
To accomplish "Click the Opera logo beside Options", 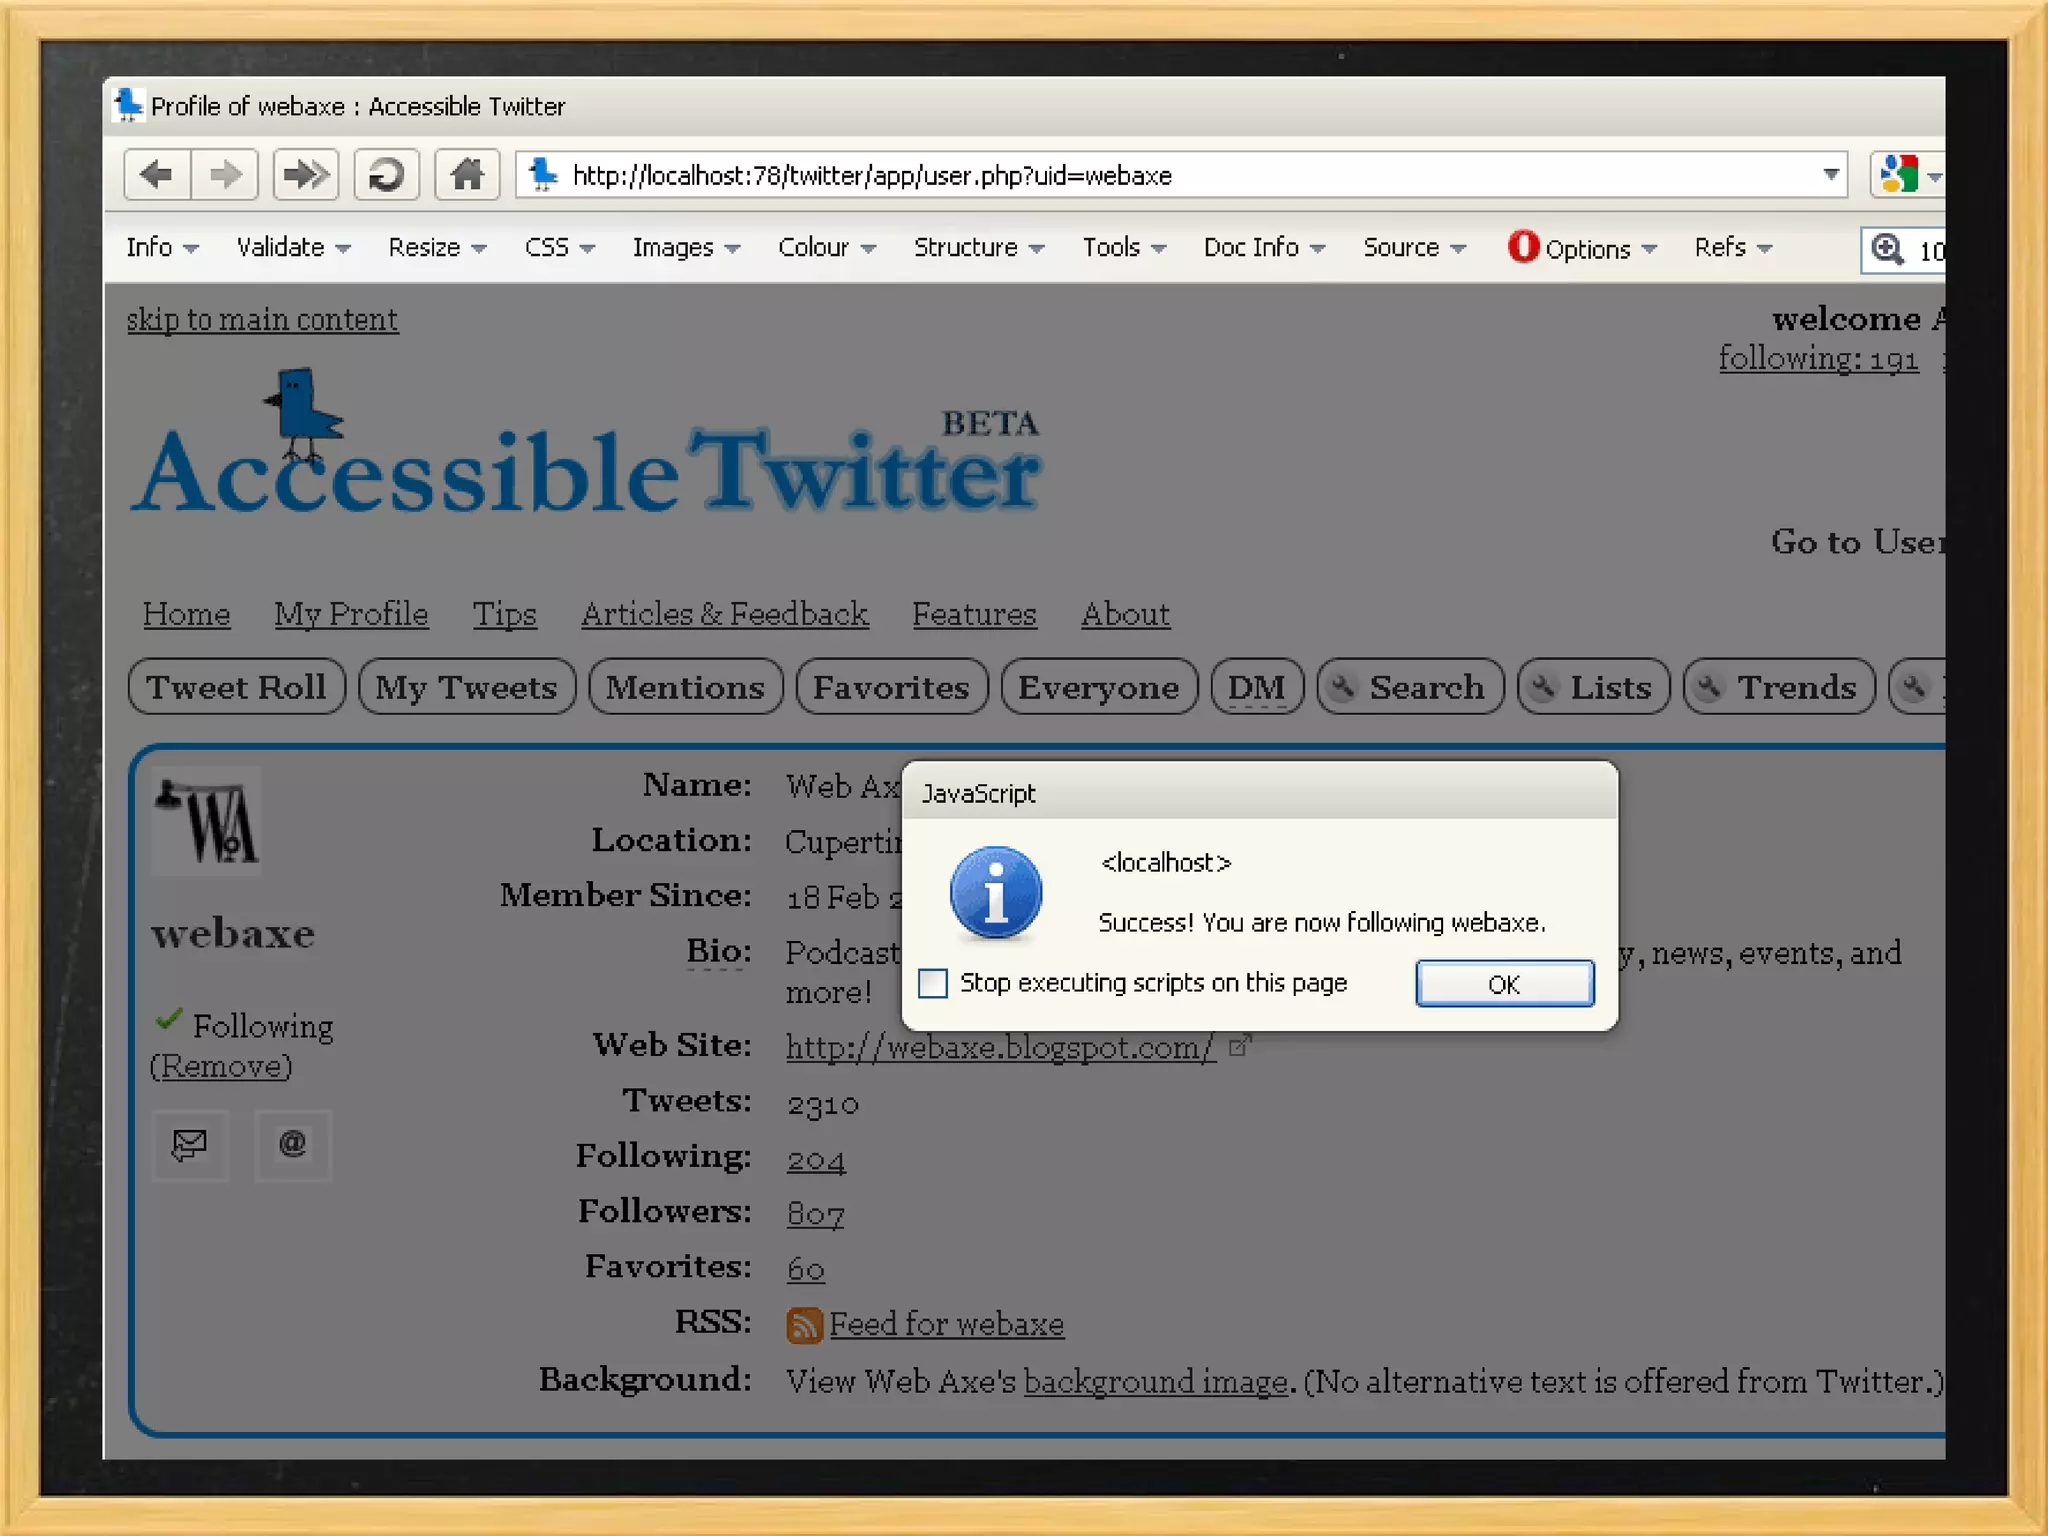I will click(1523, 246).
